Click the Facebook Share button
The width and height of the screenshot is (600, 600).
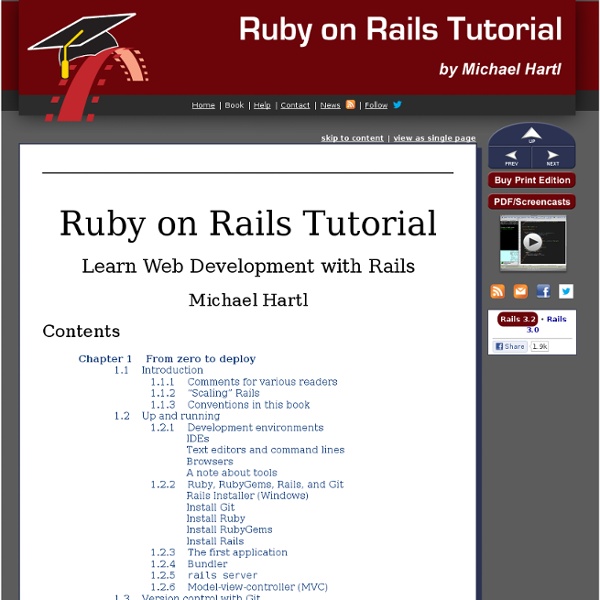coord(510,346)
